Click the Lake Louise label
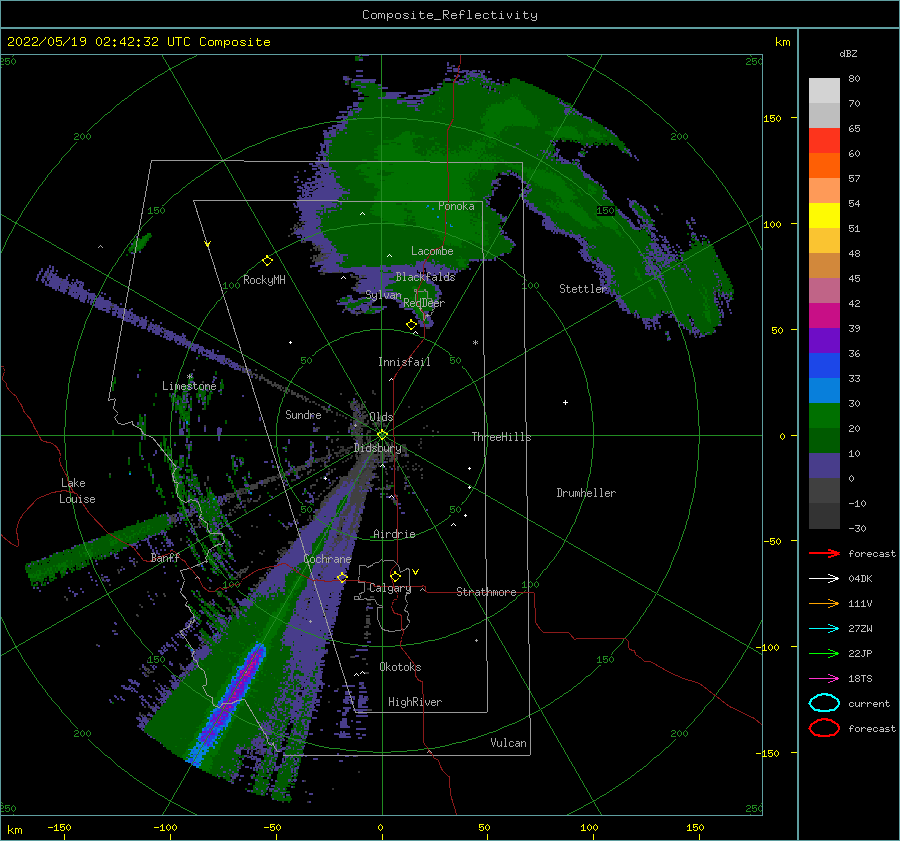Image resolution: width=900 pixels, height=841 pixels. (x=77, y=491)
